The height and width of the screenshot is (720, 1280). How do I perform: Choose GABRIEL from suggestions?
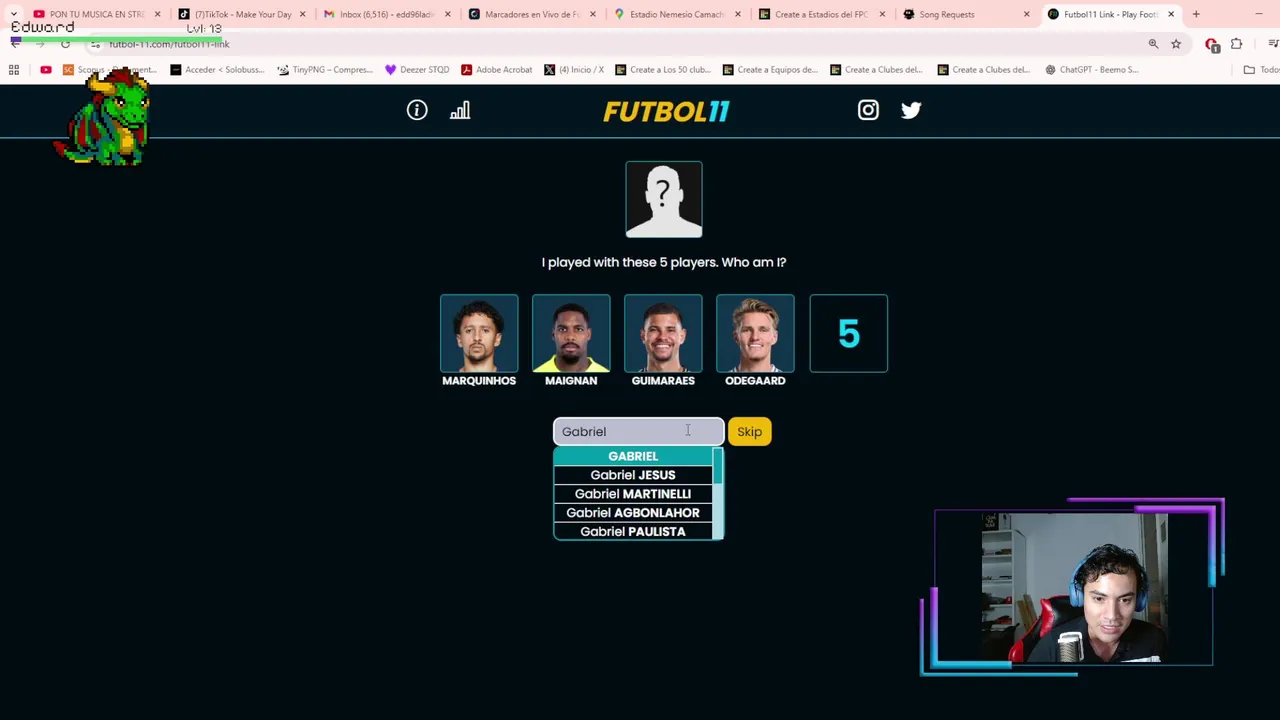(633, 456)
